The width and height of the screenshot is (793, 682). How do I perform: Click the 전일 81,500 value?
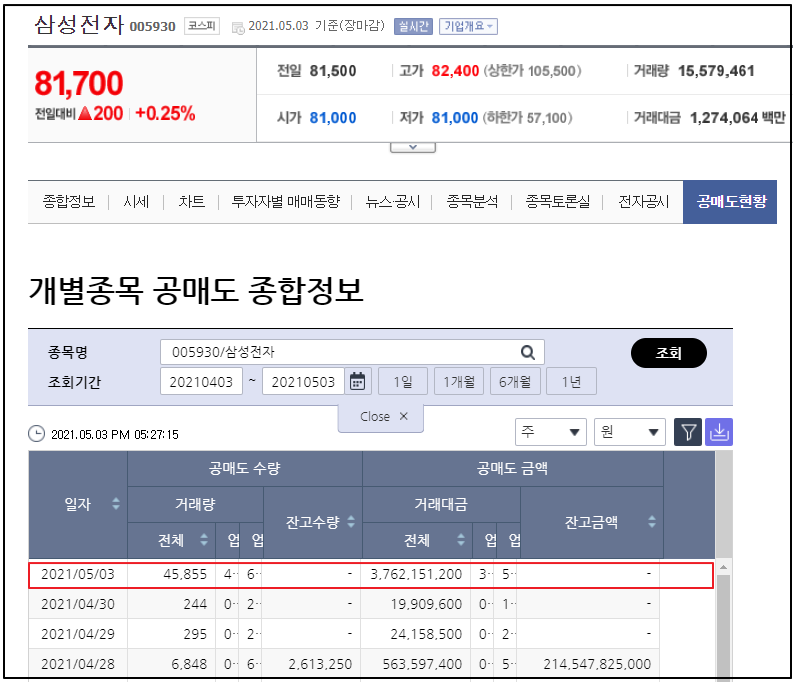332,71
